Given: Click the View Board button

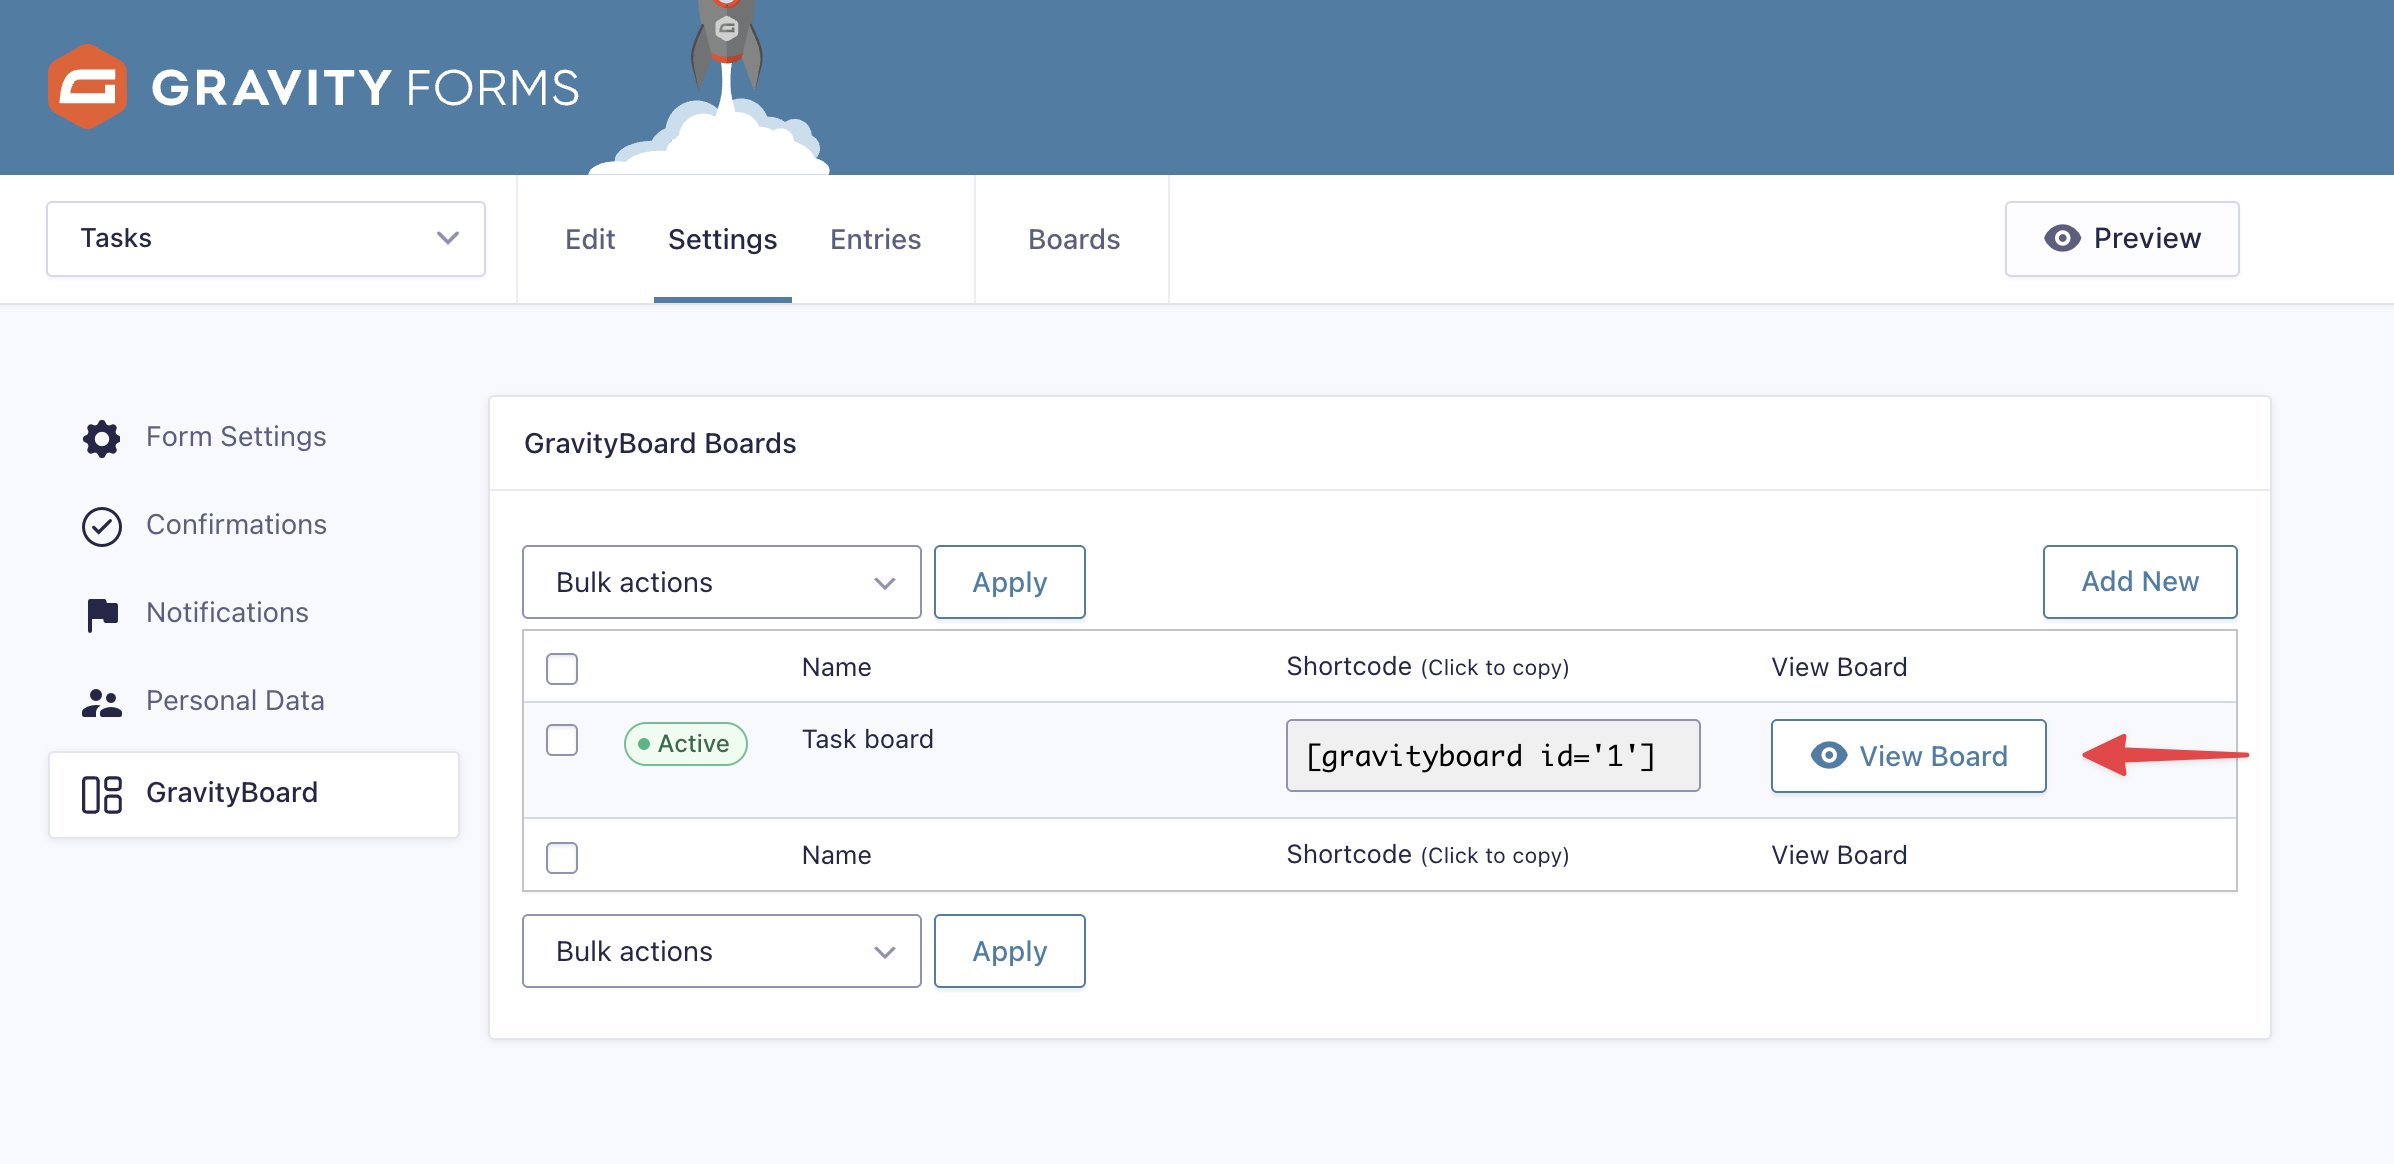Looking at the screenshot, I should (1909, 756).
